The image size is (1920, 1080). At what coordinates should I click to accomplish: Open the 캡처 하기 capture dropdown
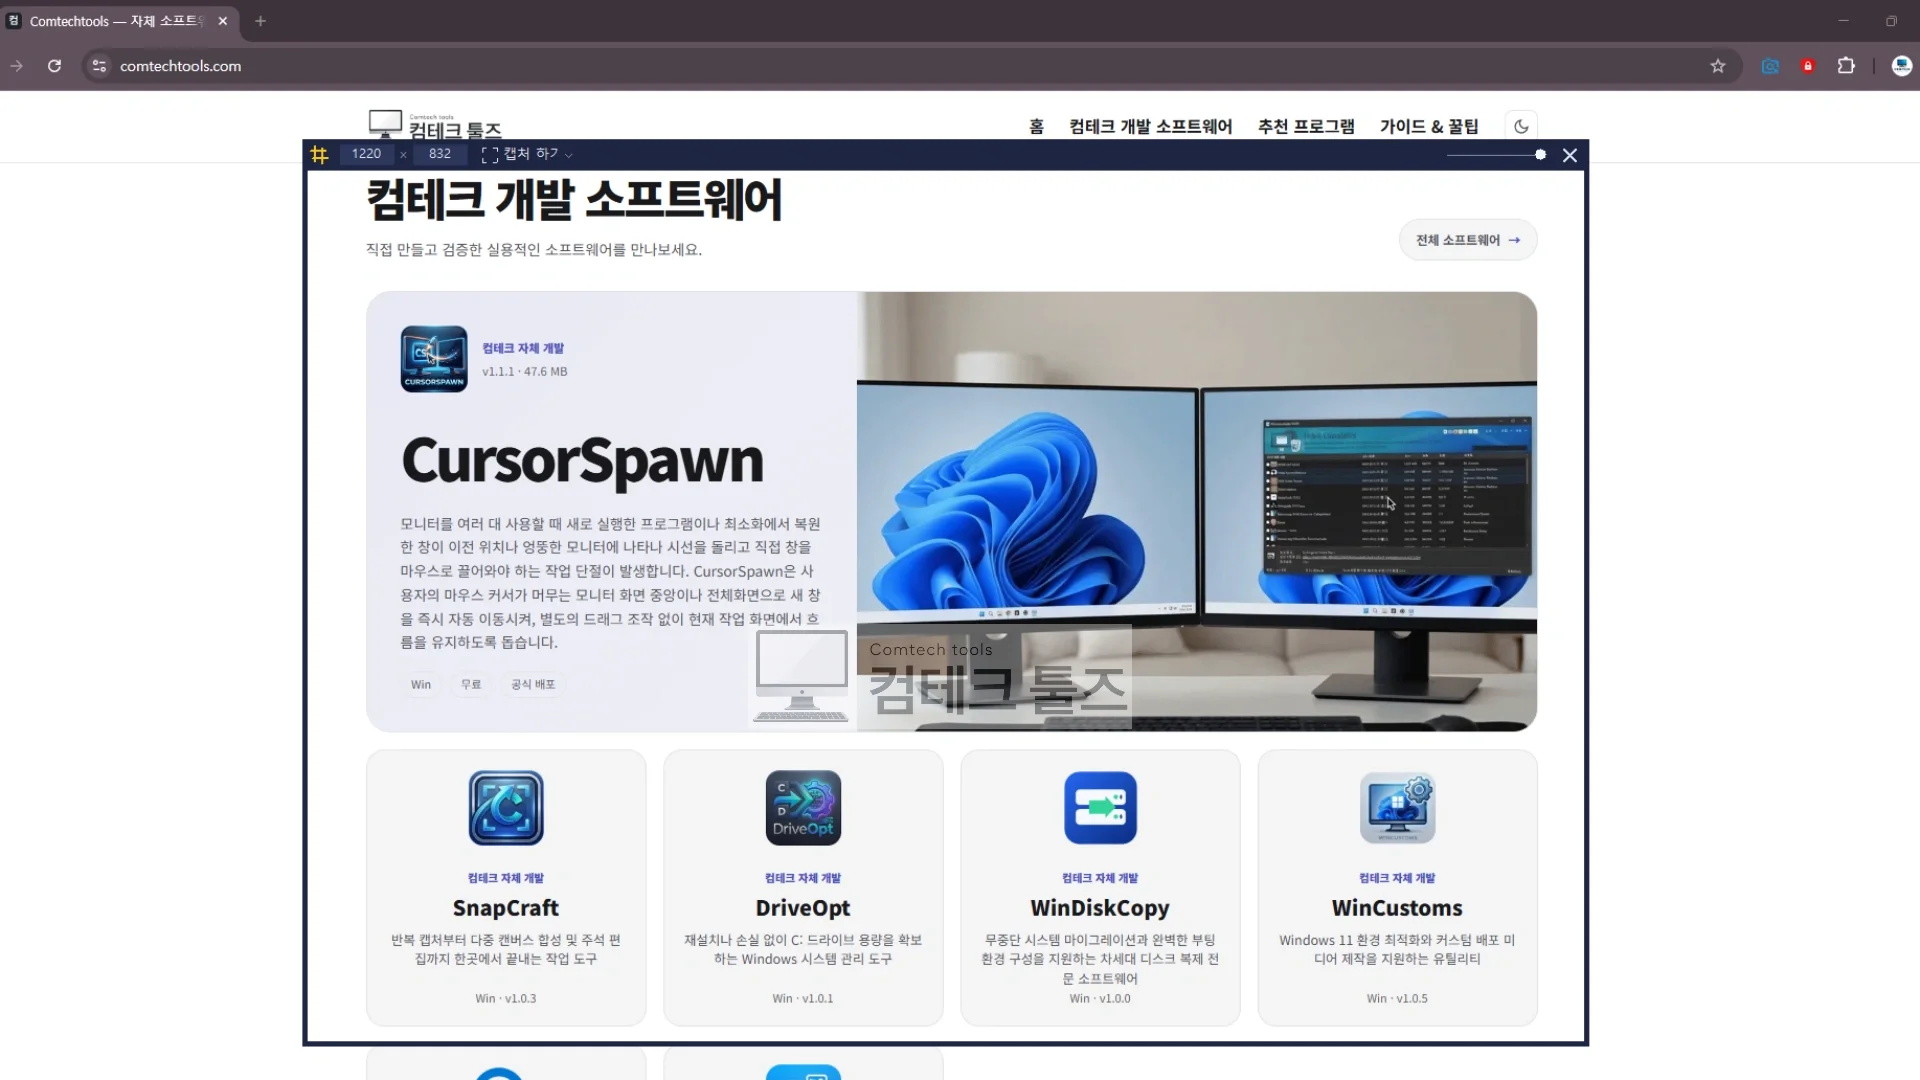click(527, 154)
